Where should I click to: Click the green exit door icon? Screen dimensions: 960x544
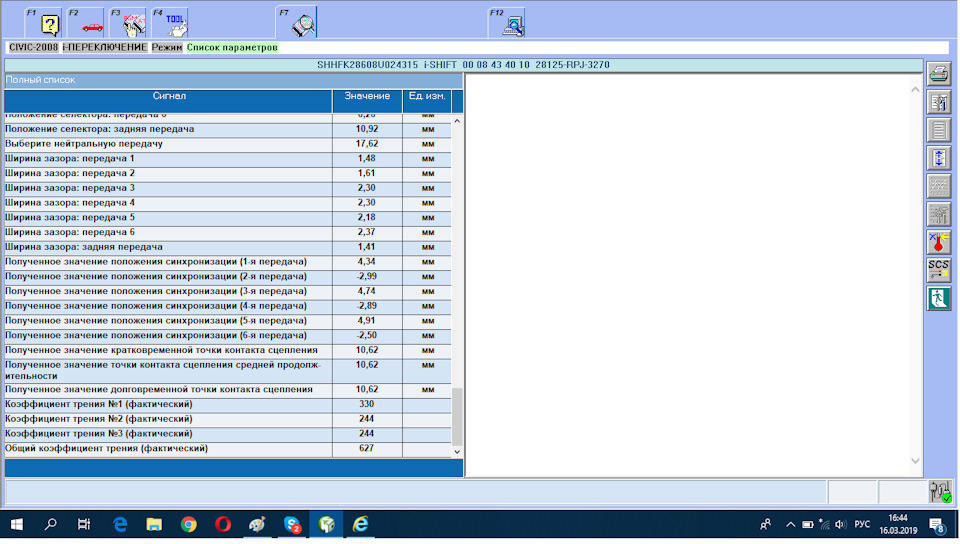939,299
